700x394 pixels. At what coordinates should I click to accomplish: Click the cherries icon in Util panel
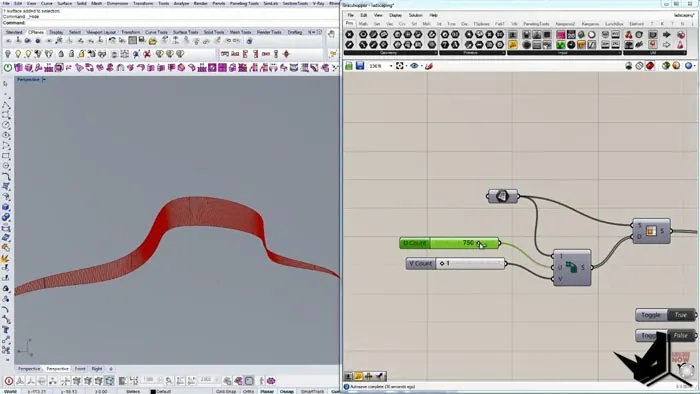point(629,34)
